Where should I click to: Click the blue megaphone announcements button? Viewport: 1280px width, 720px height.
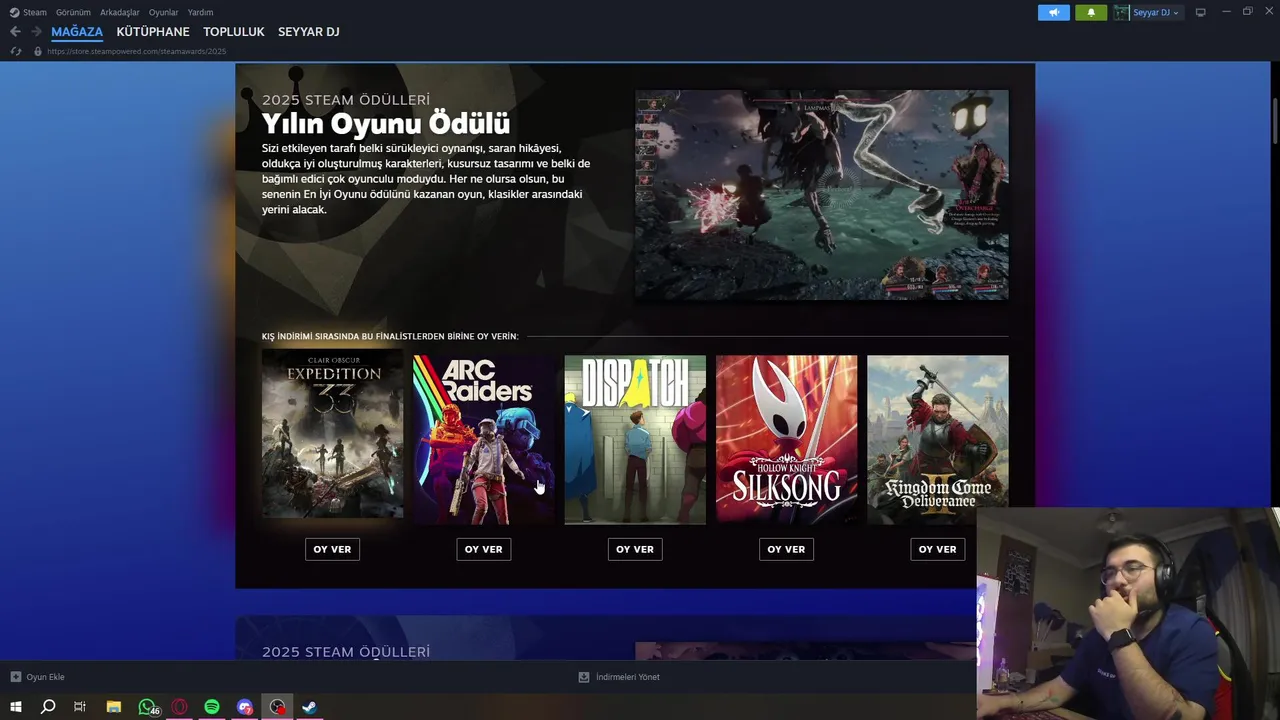point(1053,12)
